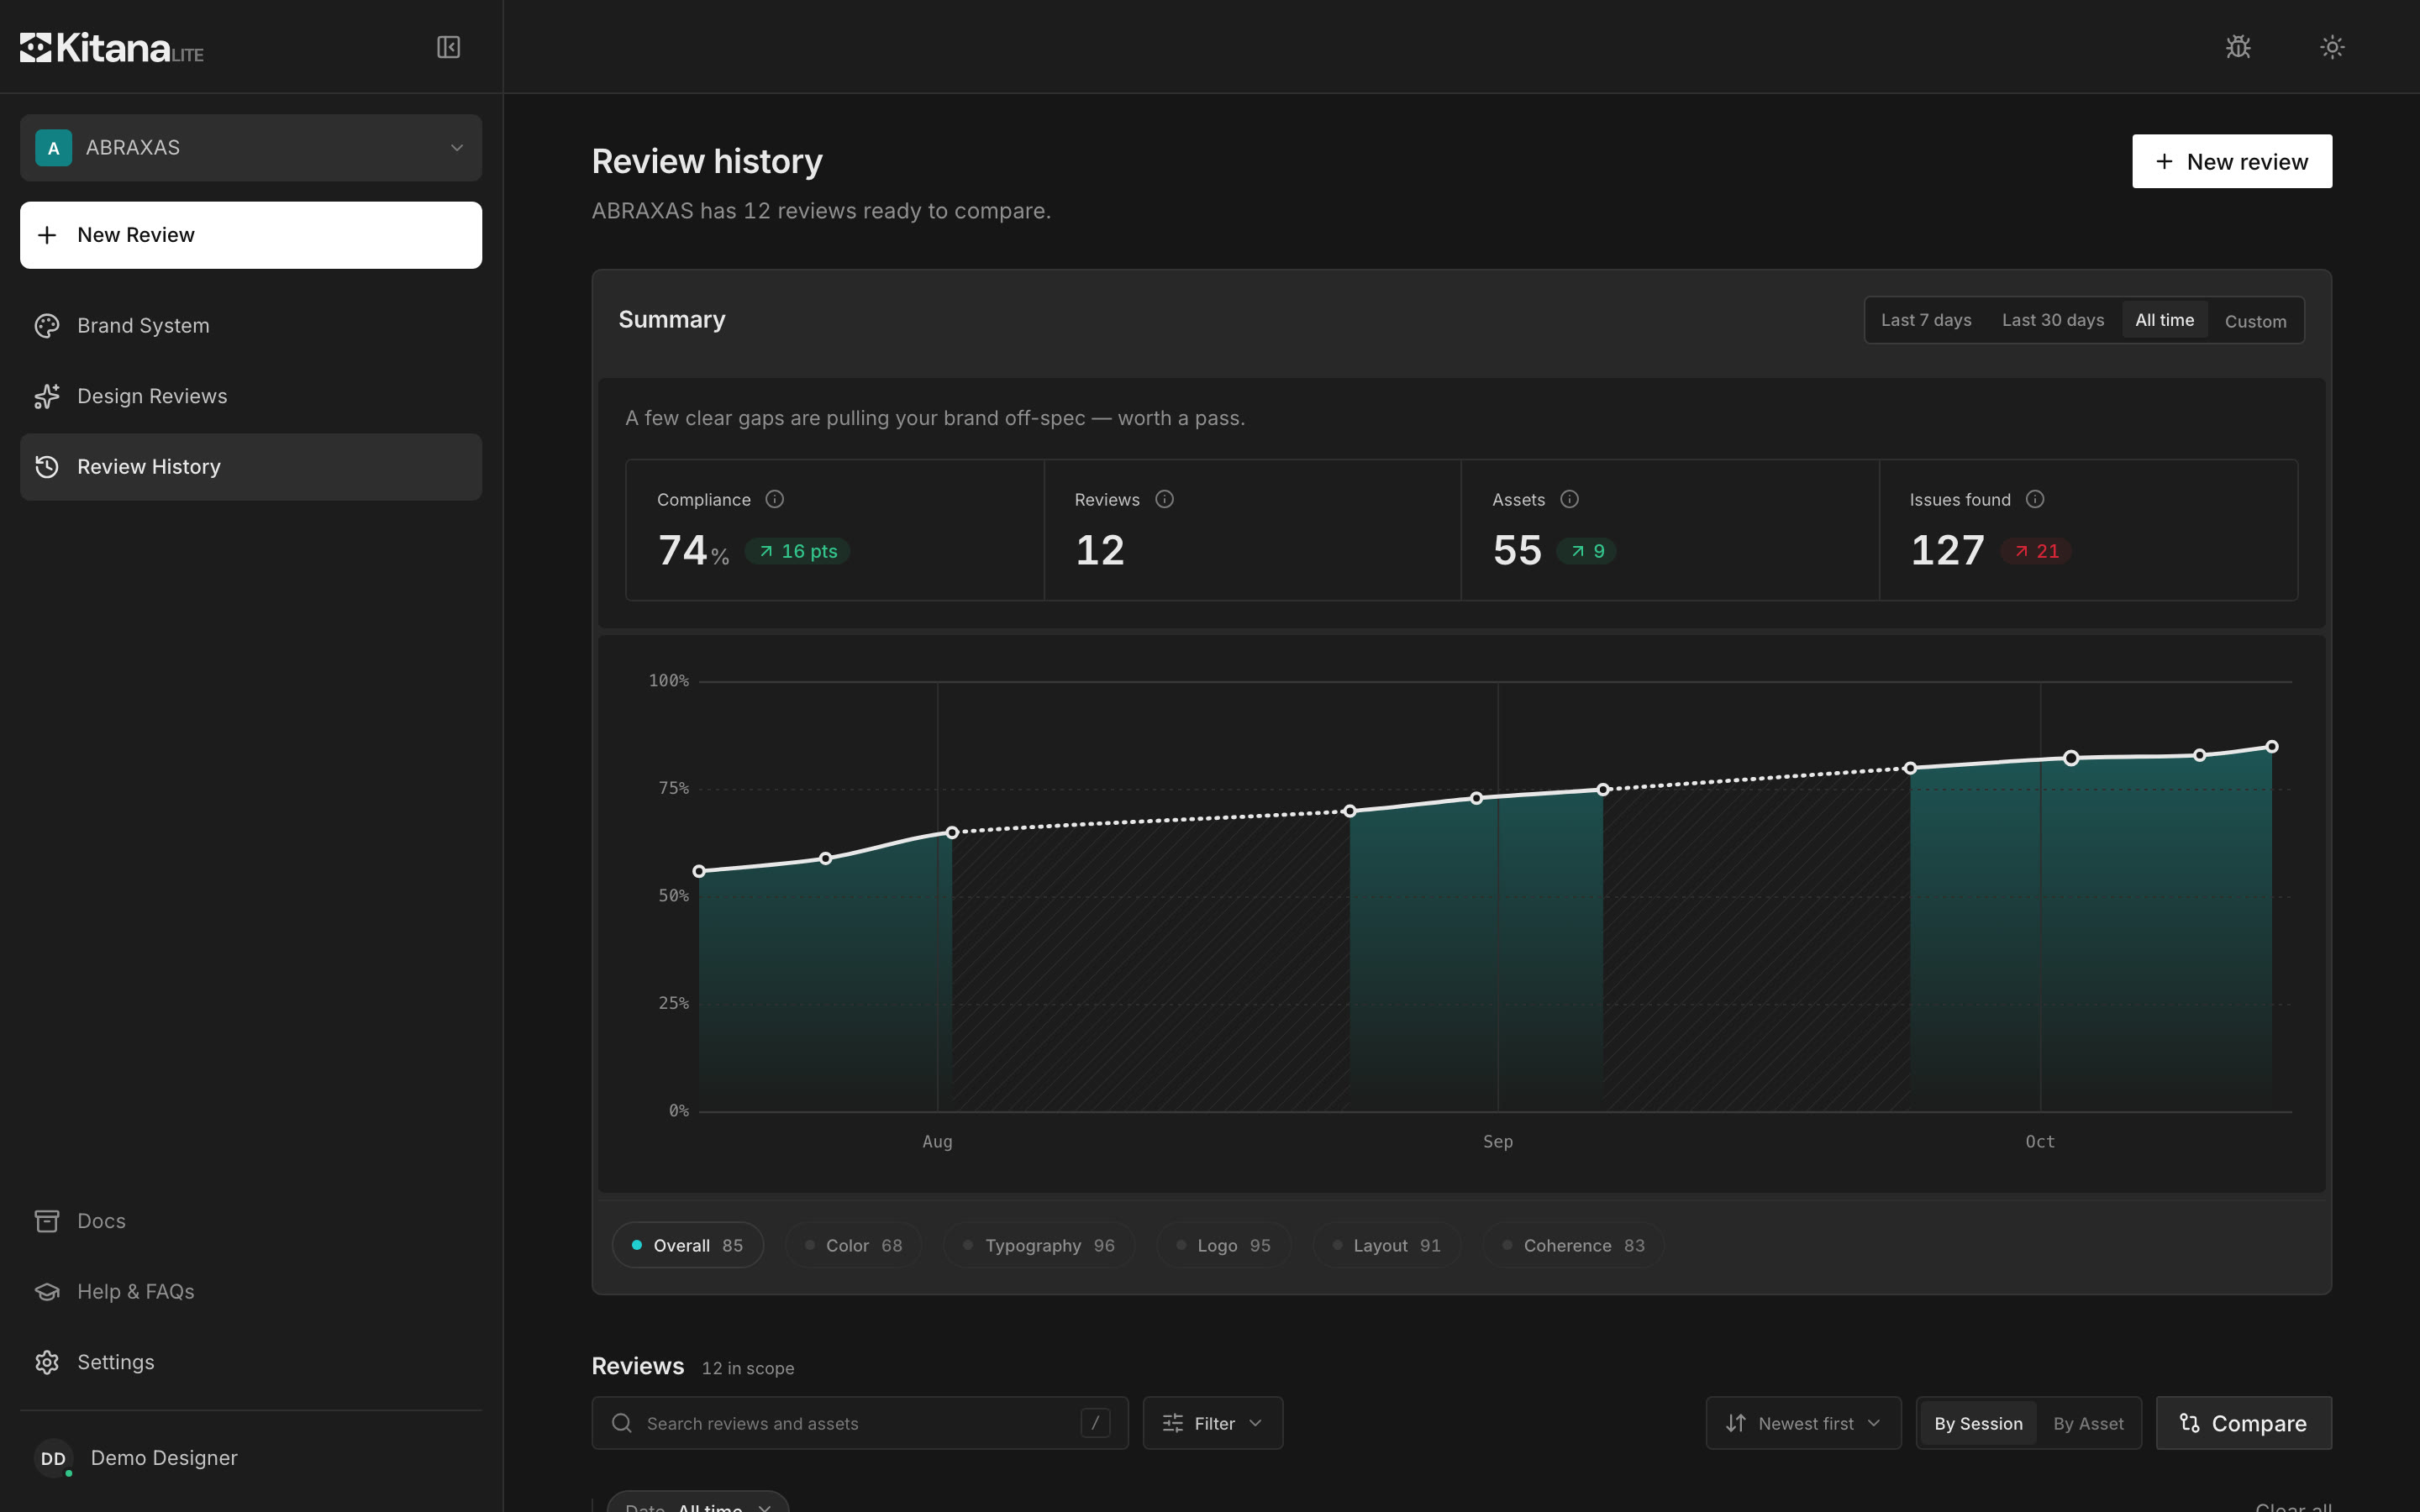Collapse the sidebar panel icon
This screenshot has width=2420, height=1512.
pos(448,47)
